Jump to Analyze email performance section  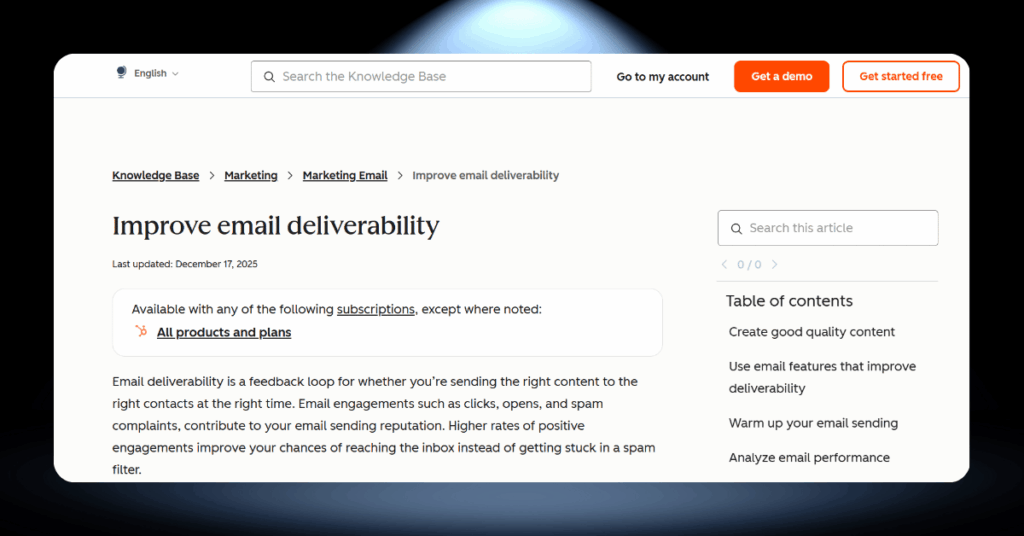[809, 458]
